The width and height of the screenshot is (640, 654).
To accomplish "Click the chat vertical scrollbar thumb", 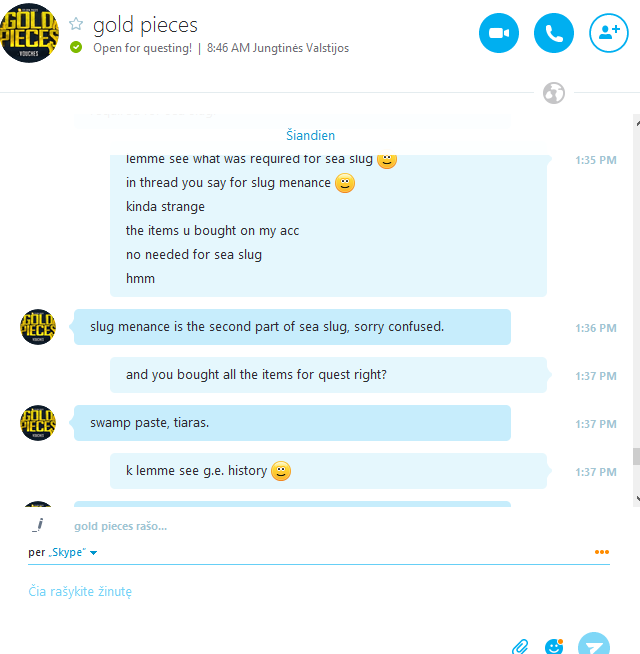I will click(636, 456).
